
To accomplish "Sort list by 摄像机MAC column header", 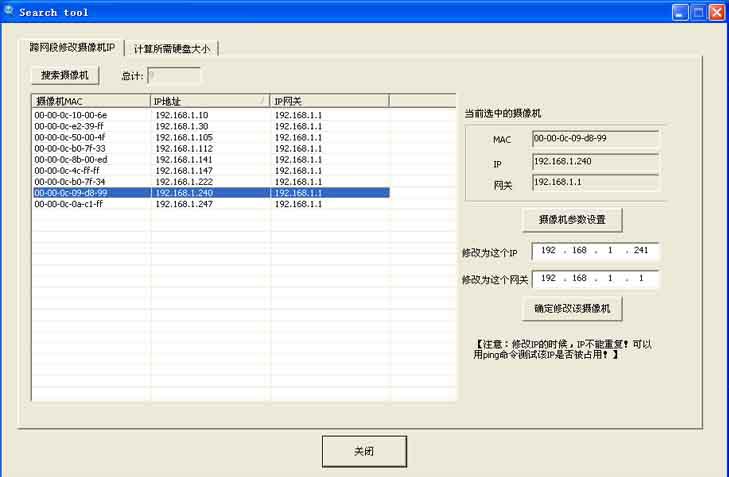I will click(90, 101).
